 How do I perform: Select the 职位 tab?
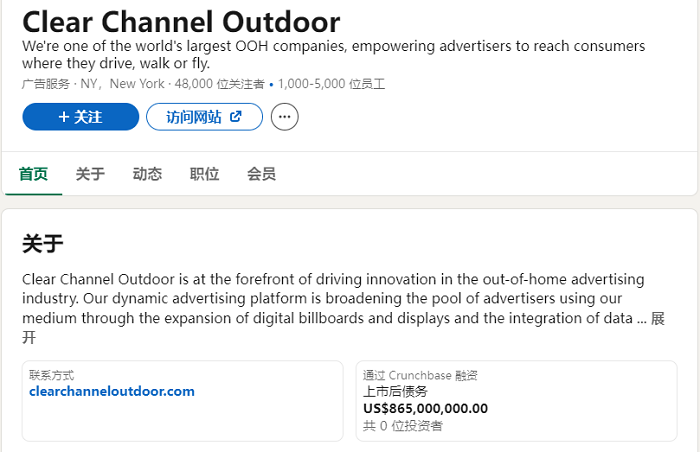204,174
